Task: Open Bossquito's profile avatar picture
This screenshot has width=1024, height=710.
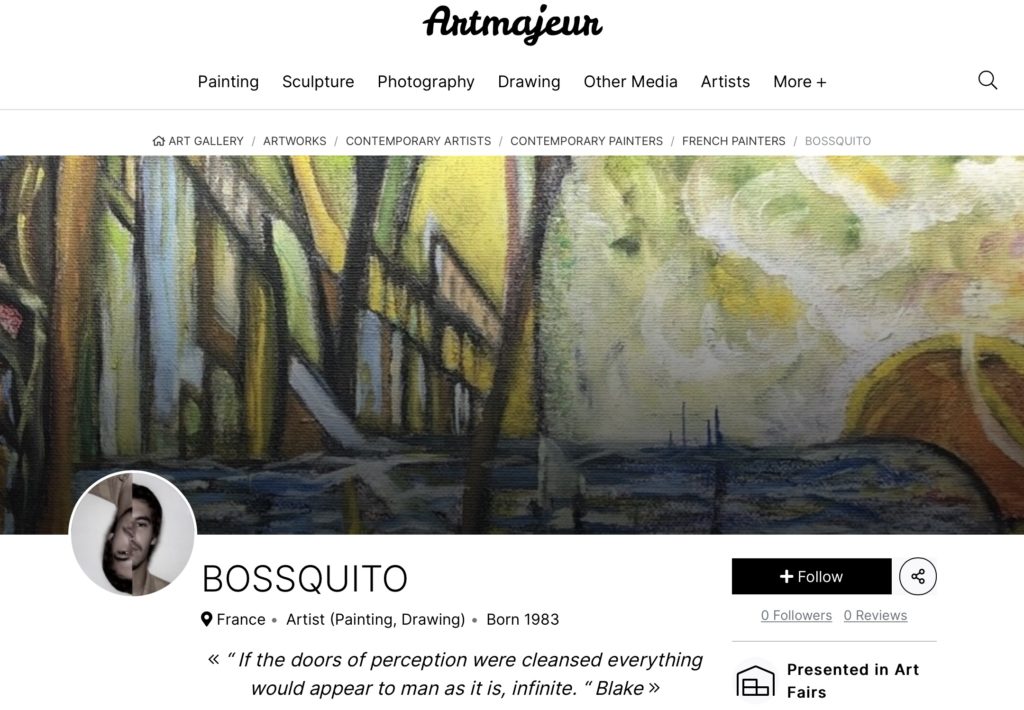Action: [x=133, y=534]
